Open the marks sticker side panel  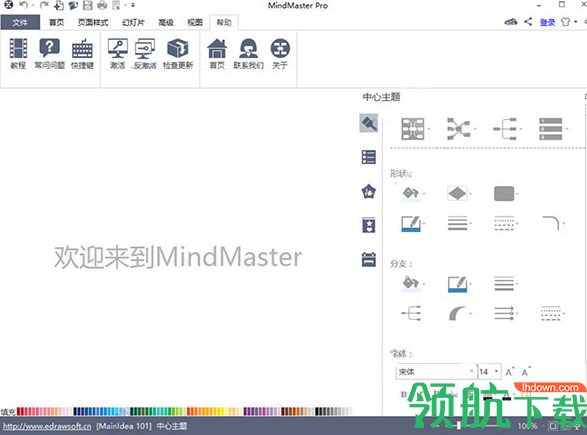tap(369, 225)
